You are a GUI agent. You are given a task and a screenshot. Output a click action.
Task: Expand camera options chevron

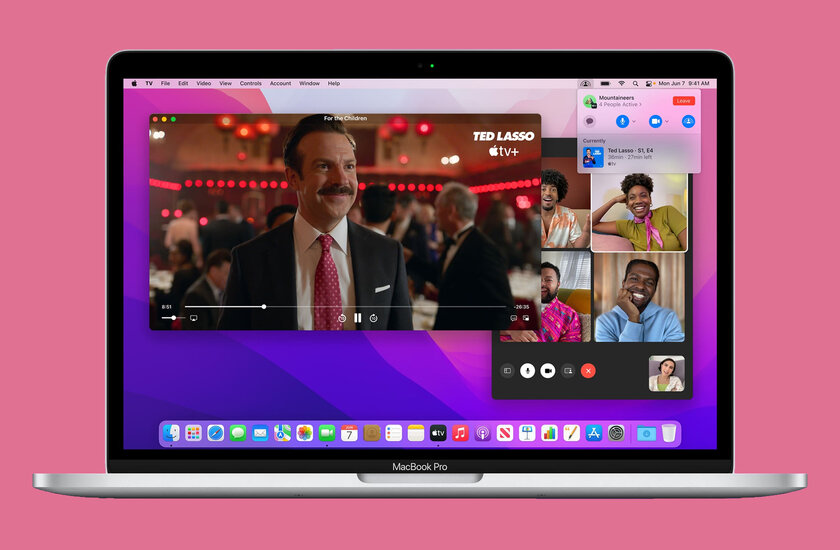tap(667, 122)
